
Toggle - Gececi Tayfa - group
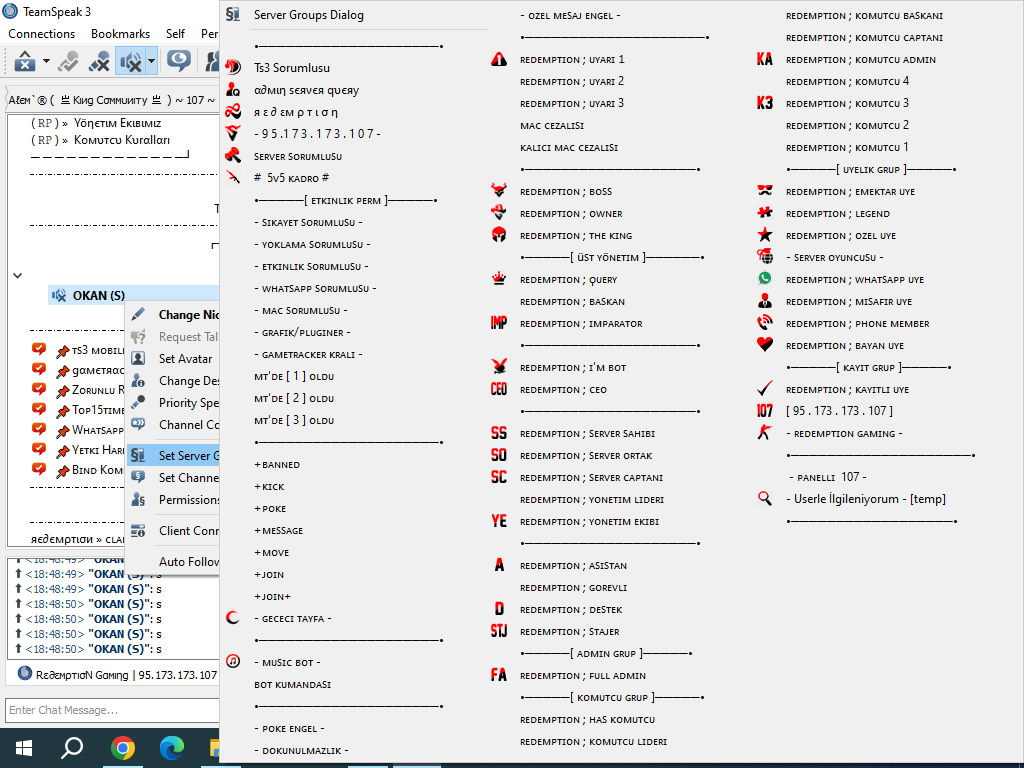point(293,618)
